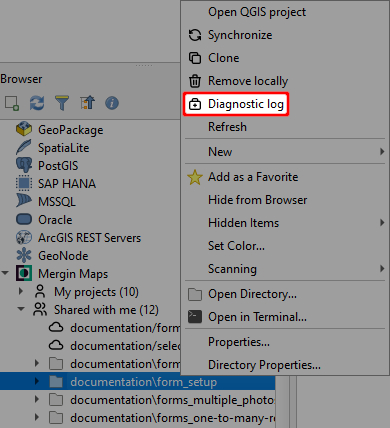Select the Mergin Maps label
The height and width of the screenshot is (428, 390).
click(x=73, y=274)
